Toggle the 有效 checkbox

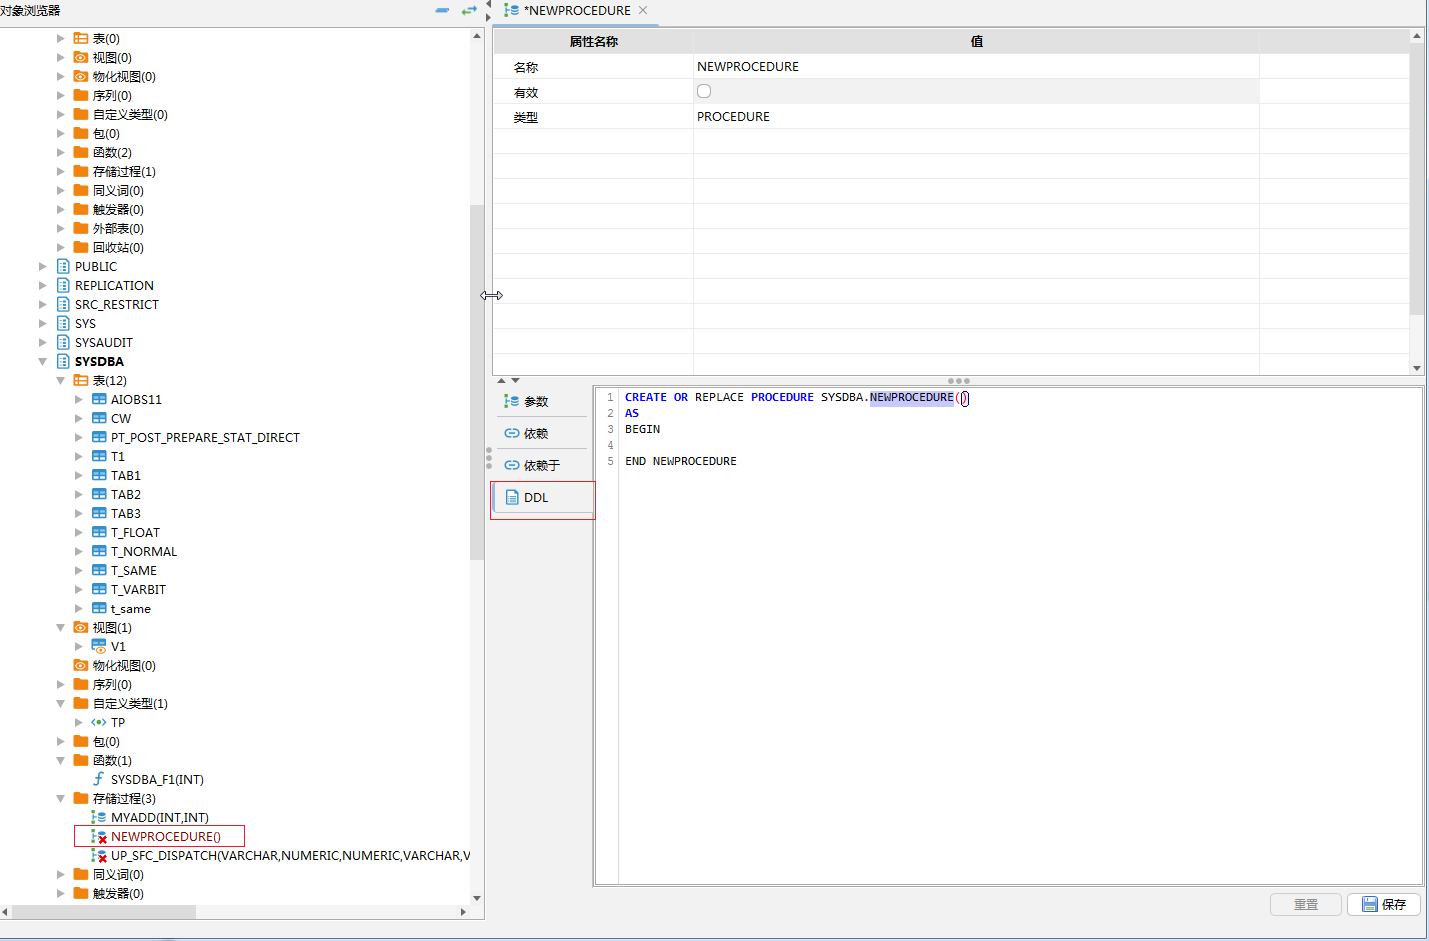click(x=704, y=91)
